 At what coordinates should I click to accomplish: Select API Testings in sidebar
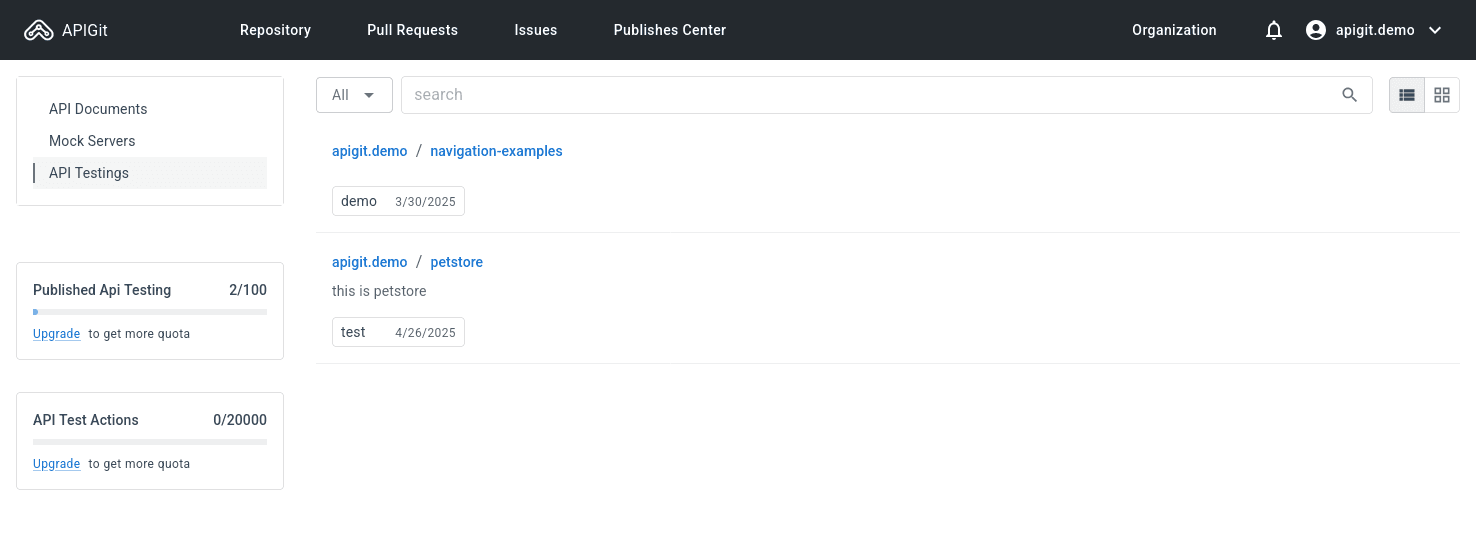point(150,173)
